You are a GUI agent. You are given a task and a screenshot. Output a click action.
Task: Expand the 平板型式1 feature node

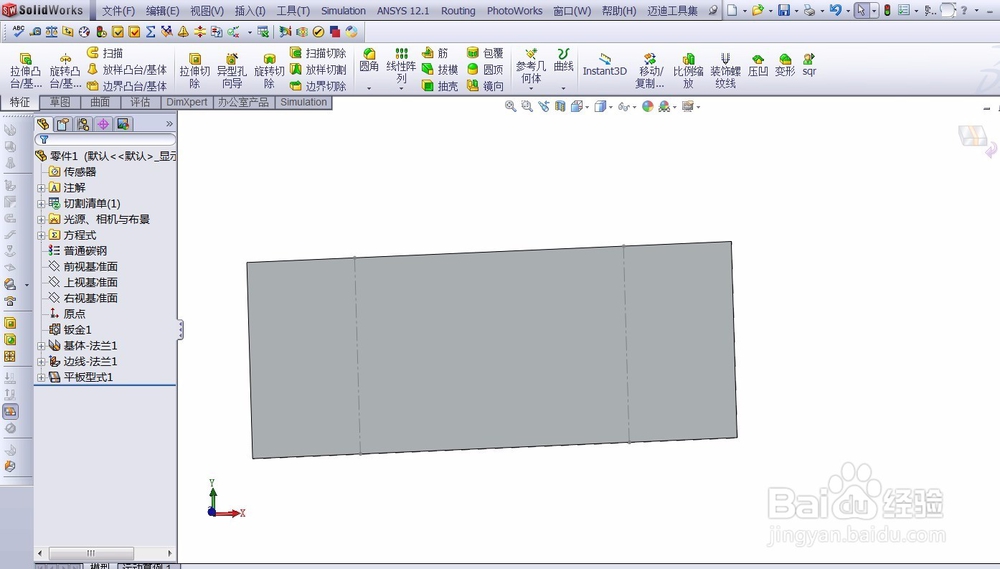41,377
